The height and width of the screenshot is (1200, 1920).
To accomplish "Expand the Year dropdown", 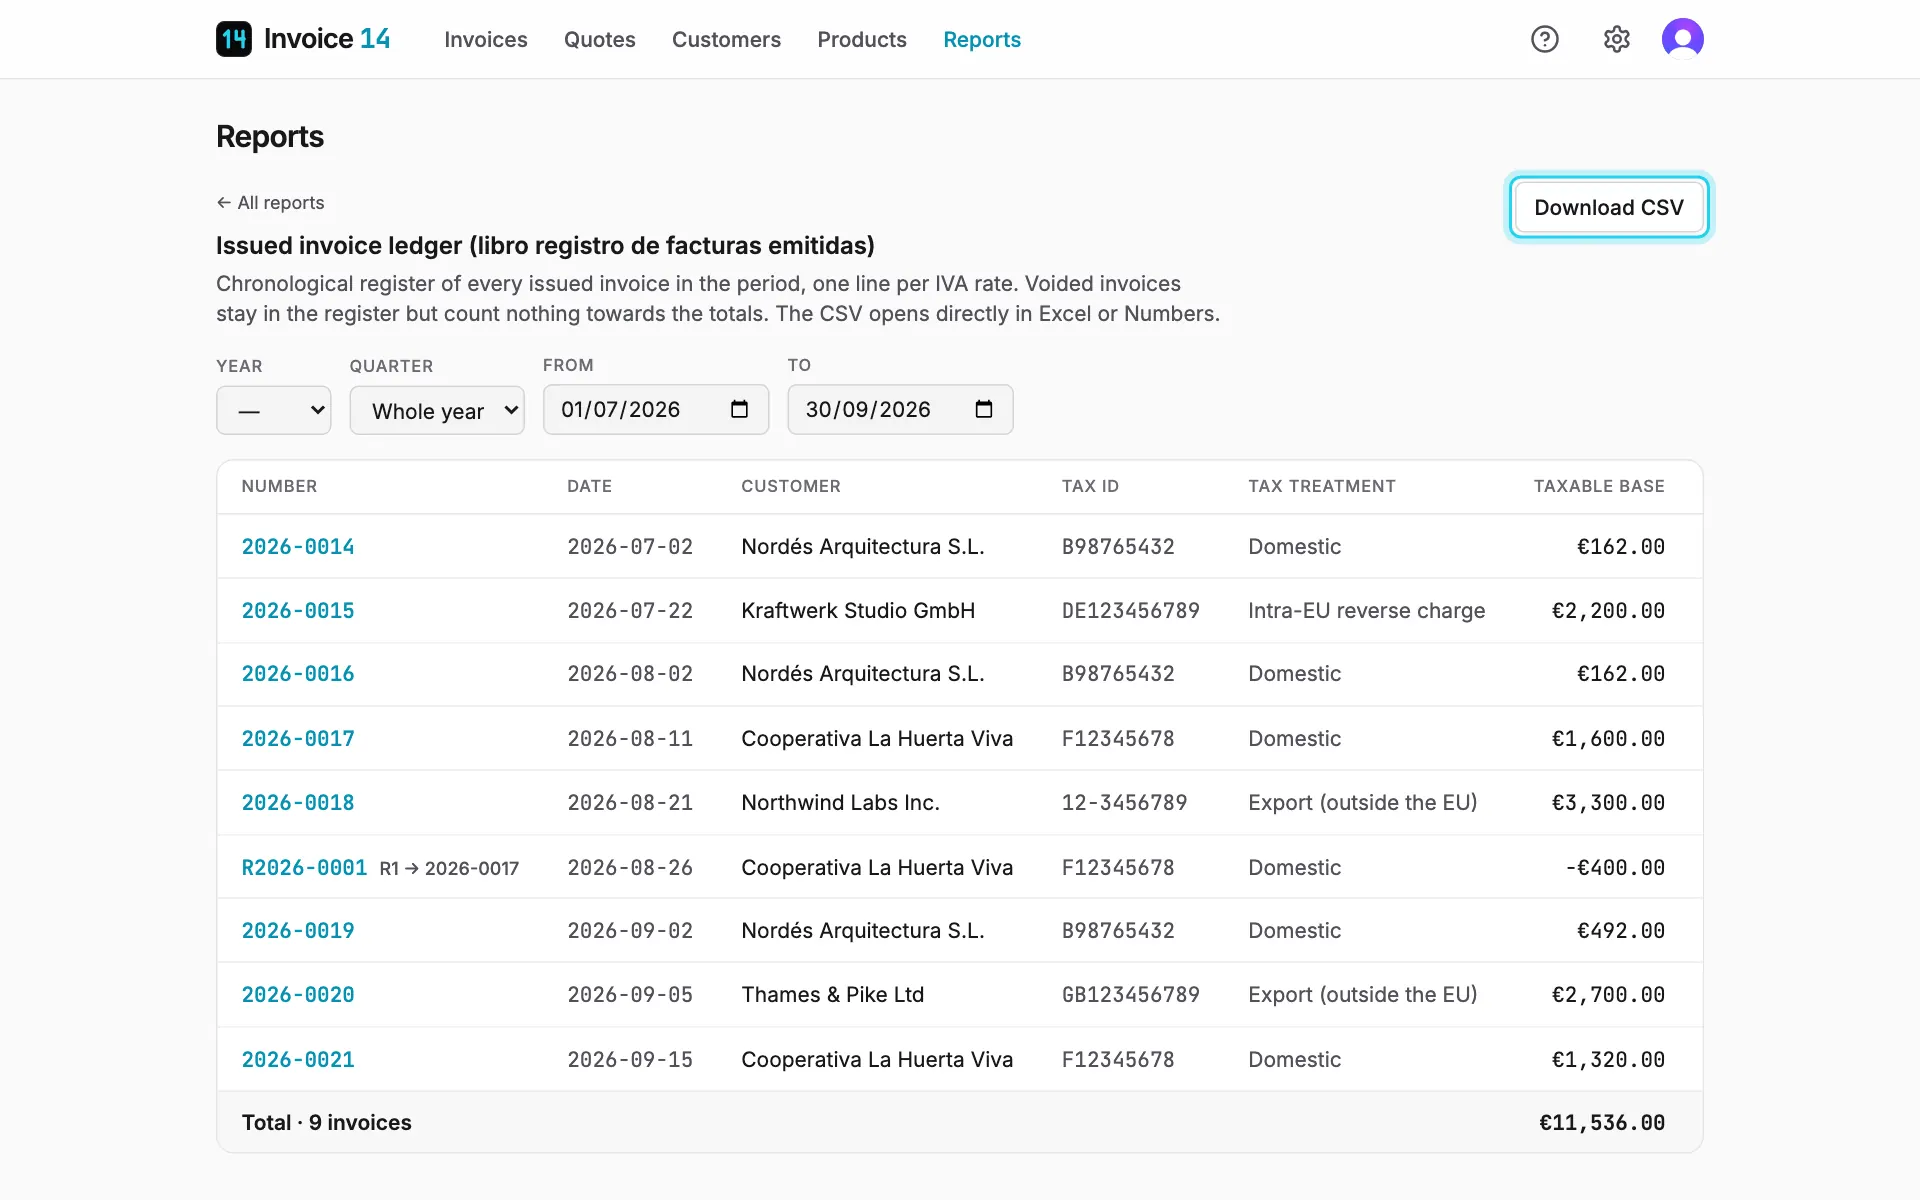I will [274, 410].
